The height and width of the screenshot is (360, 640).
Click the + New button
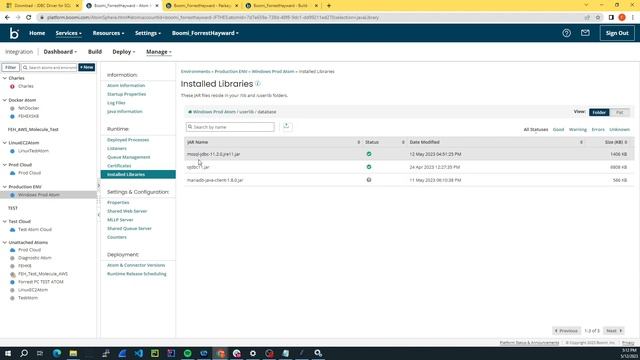[x=87, y=67]
